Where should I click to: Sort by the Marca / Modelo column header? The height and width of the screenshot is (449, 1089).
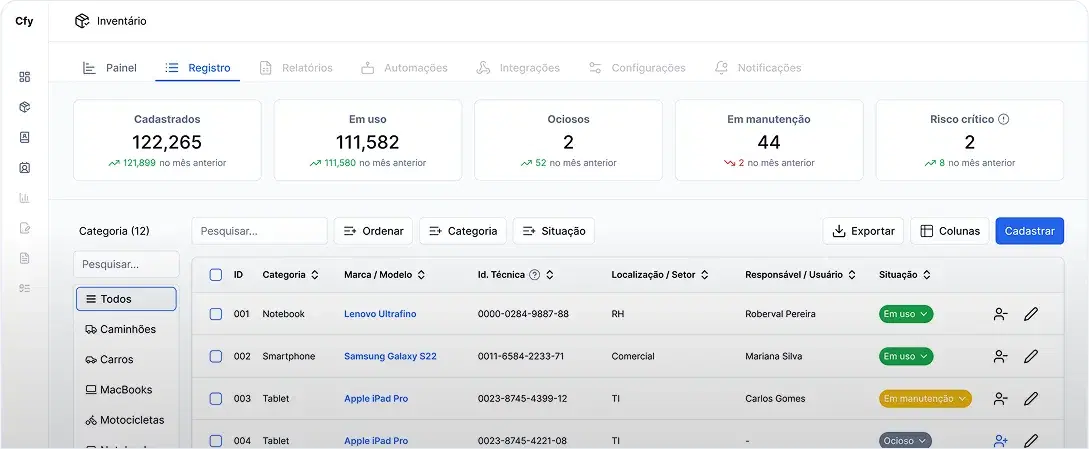[384, 275]
